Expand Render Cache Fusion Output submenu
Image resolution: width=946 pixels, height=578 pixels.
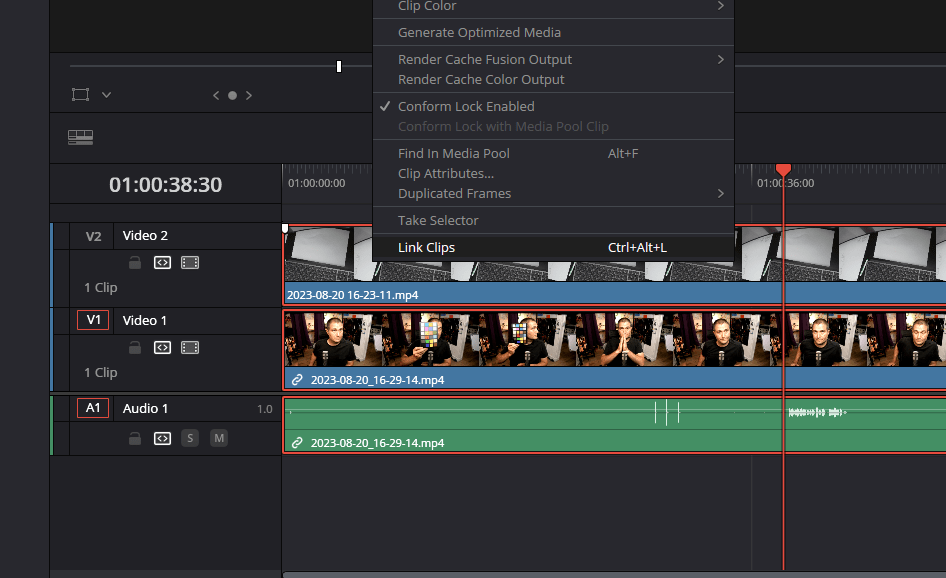[553, 59]
